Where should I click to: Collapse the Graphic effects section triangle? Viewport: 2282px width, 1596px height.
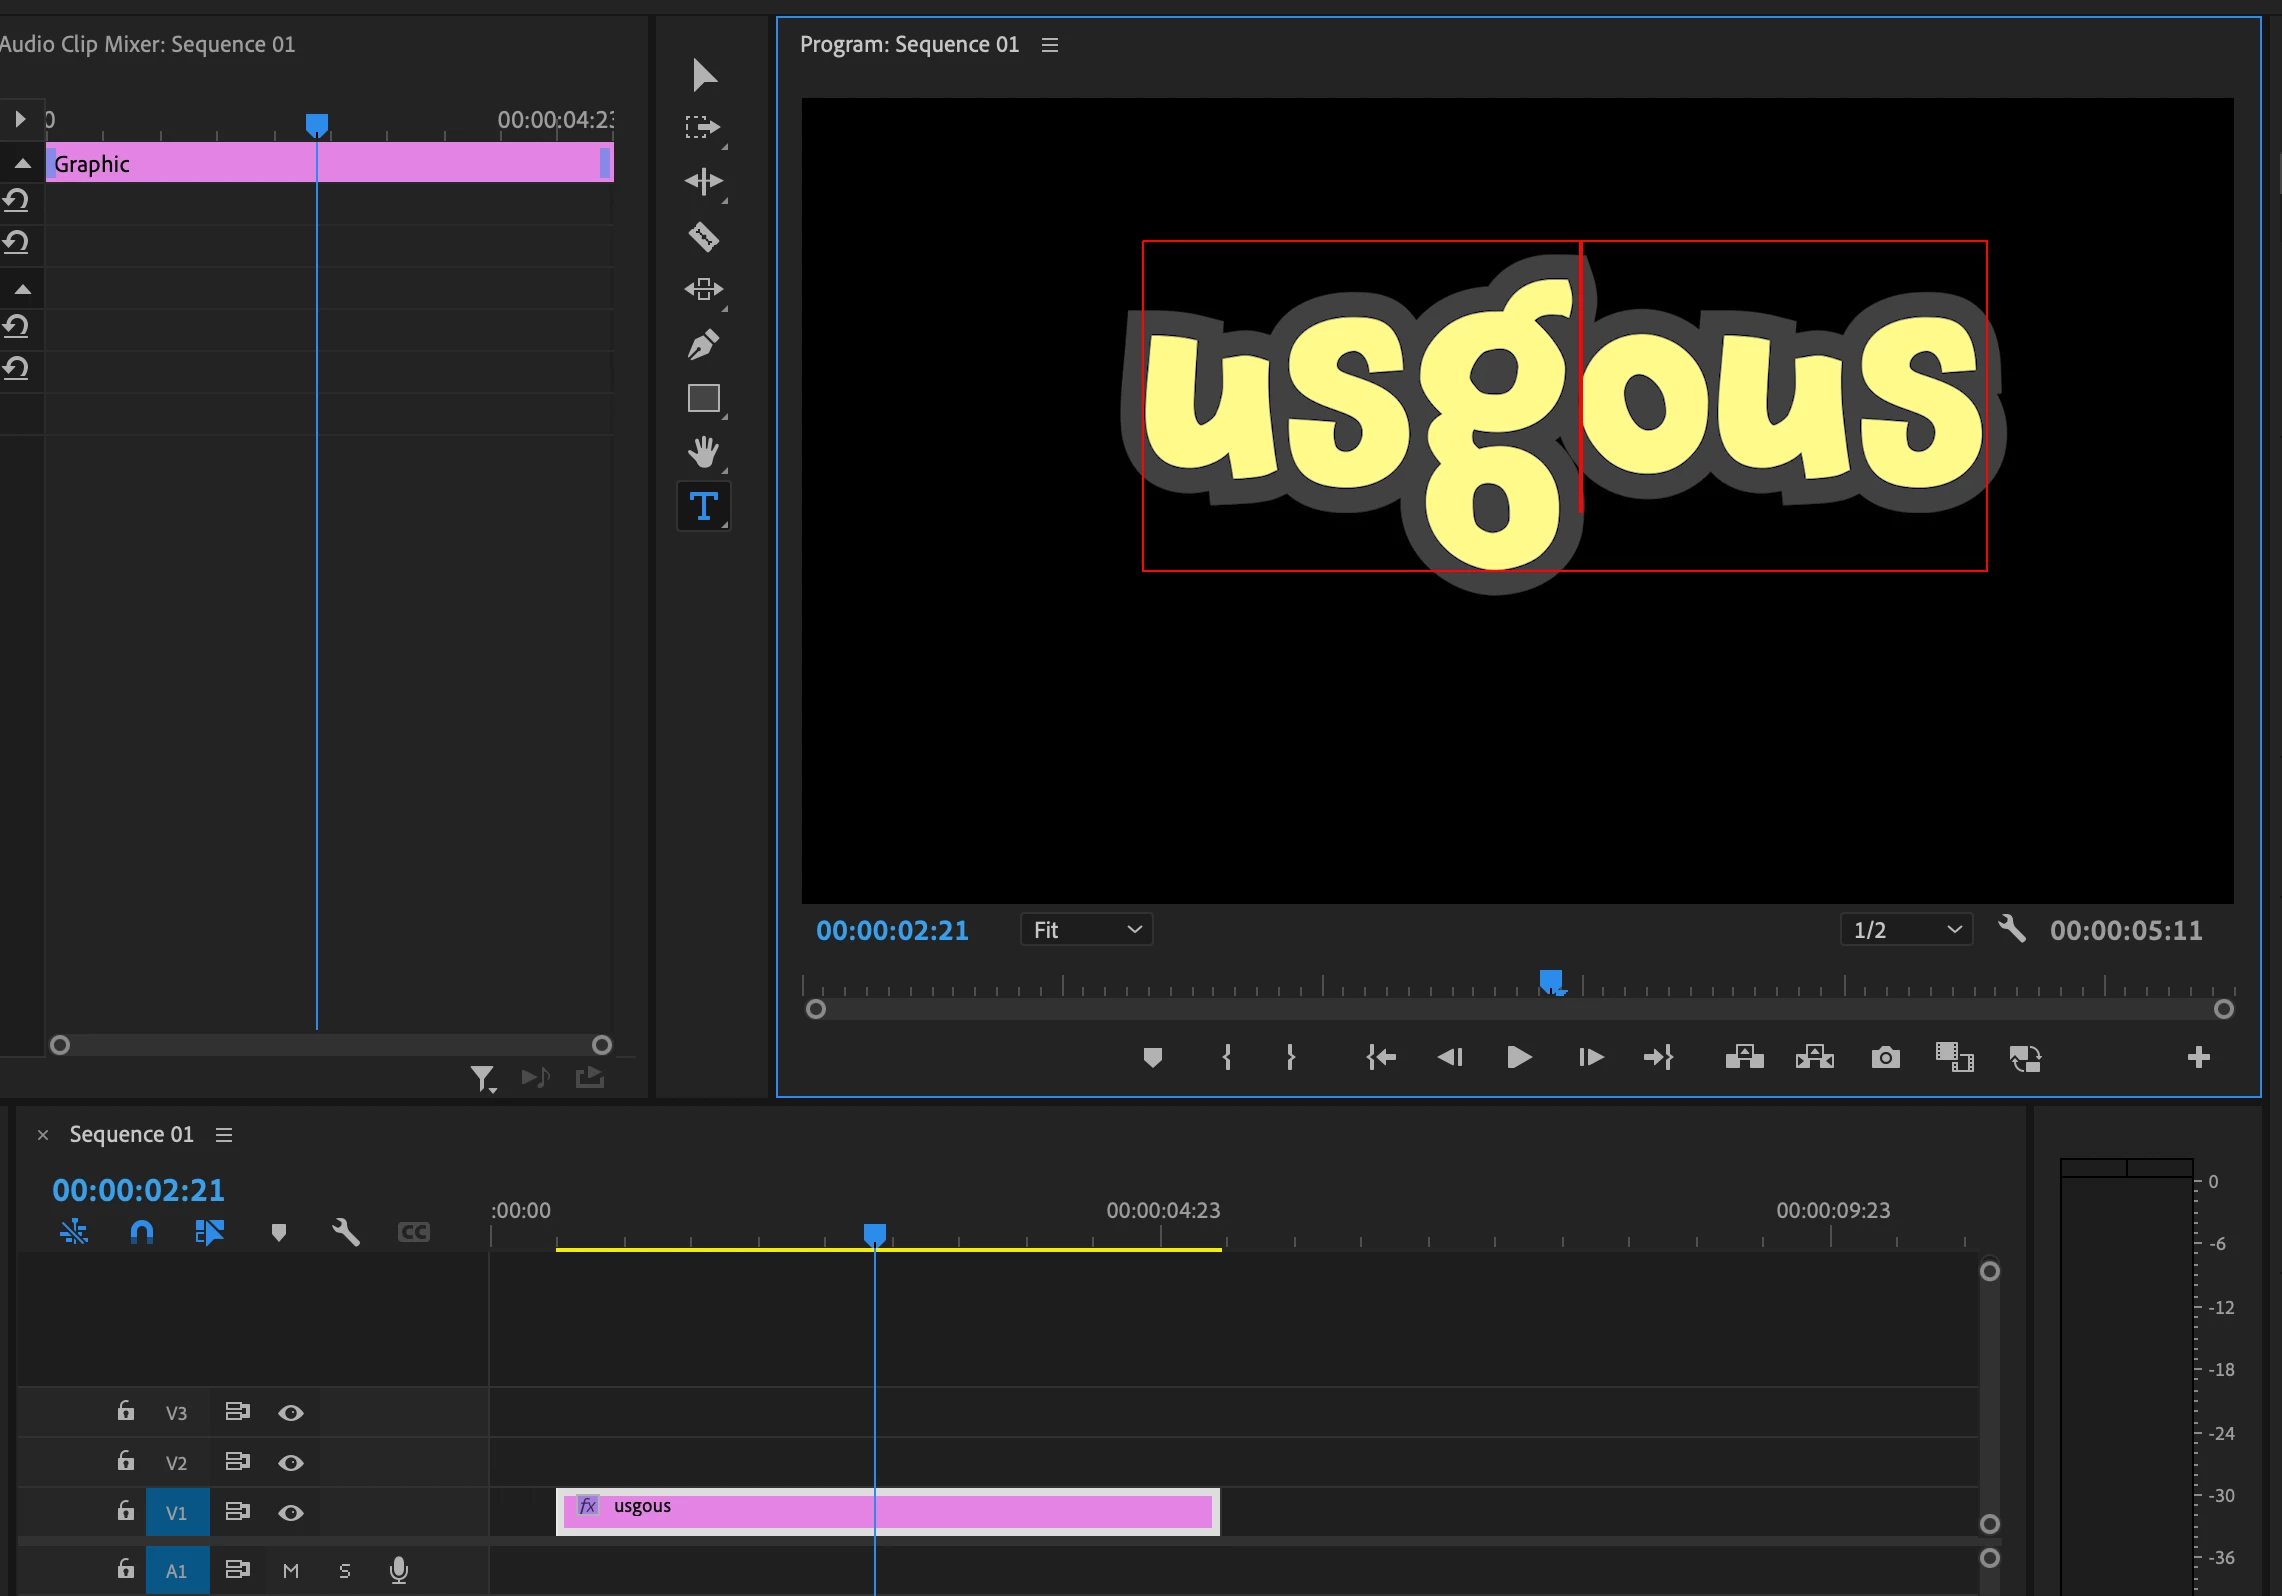click(23, 164)
